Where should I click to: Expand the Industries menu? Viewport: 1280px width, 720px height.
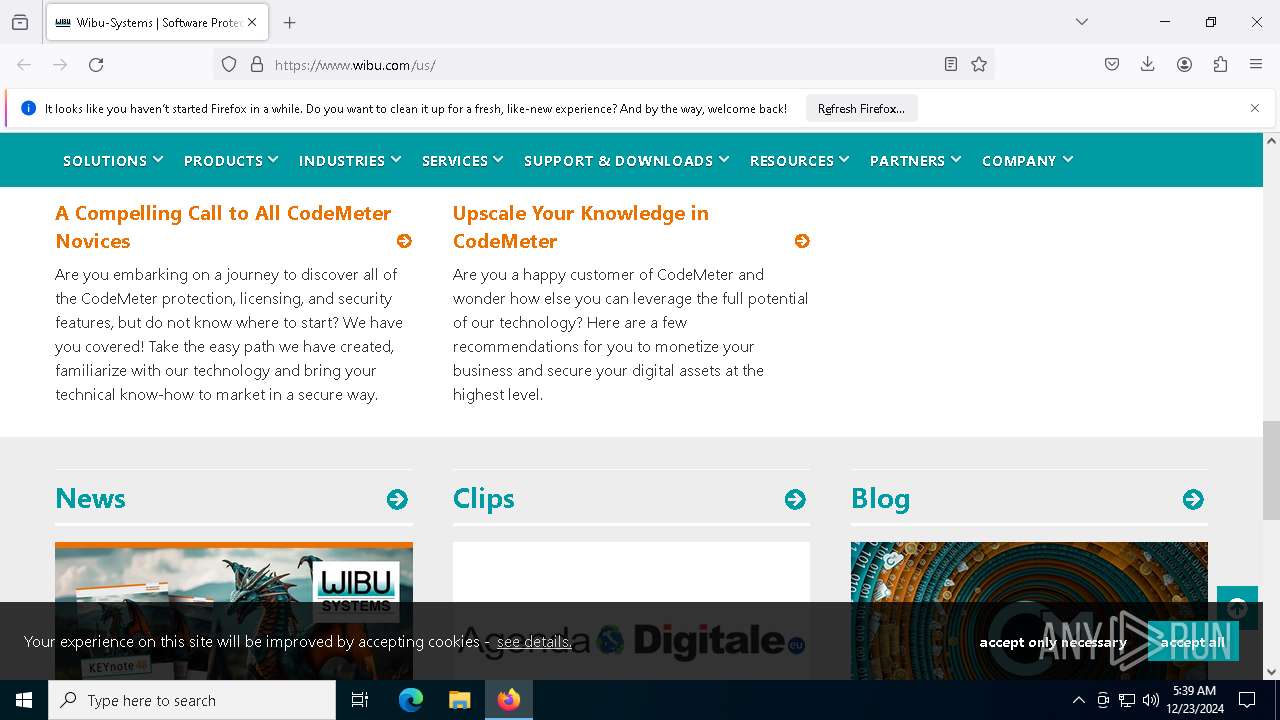pyautogui.click(x=350, y=160)
